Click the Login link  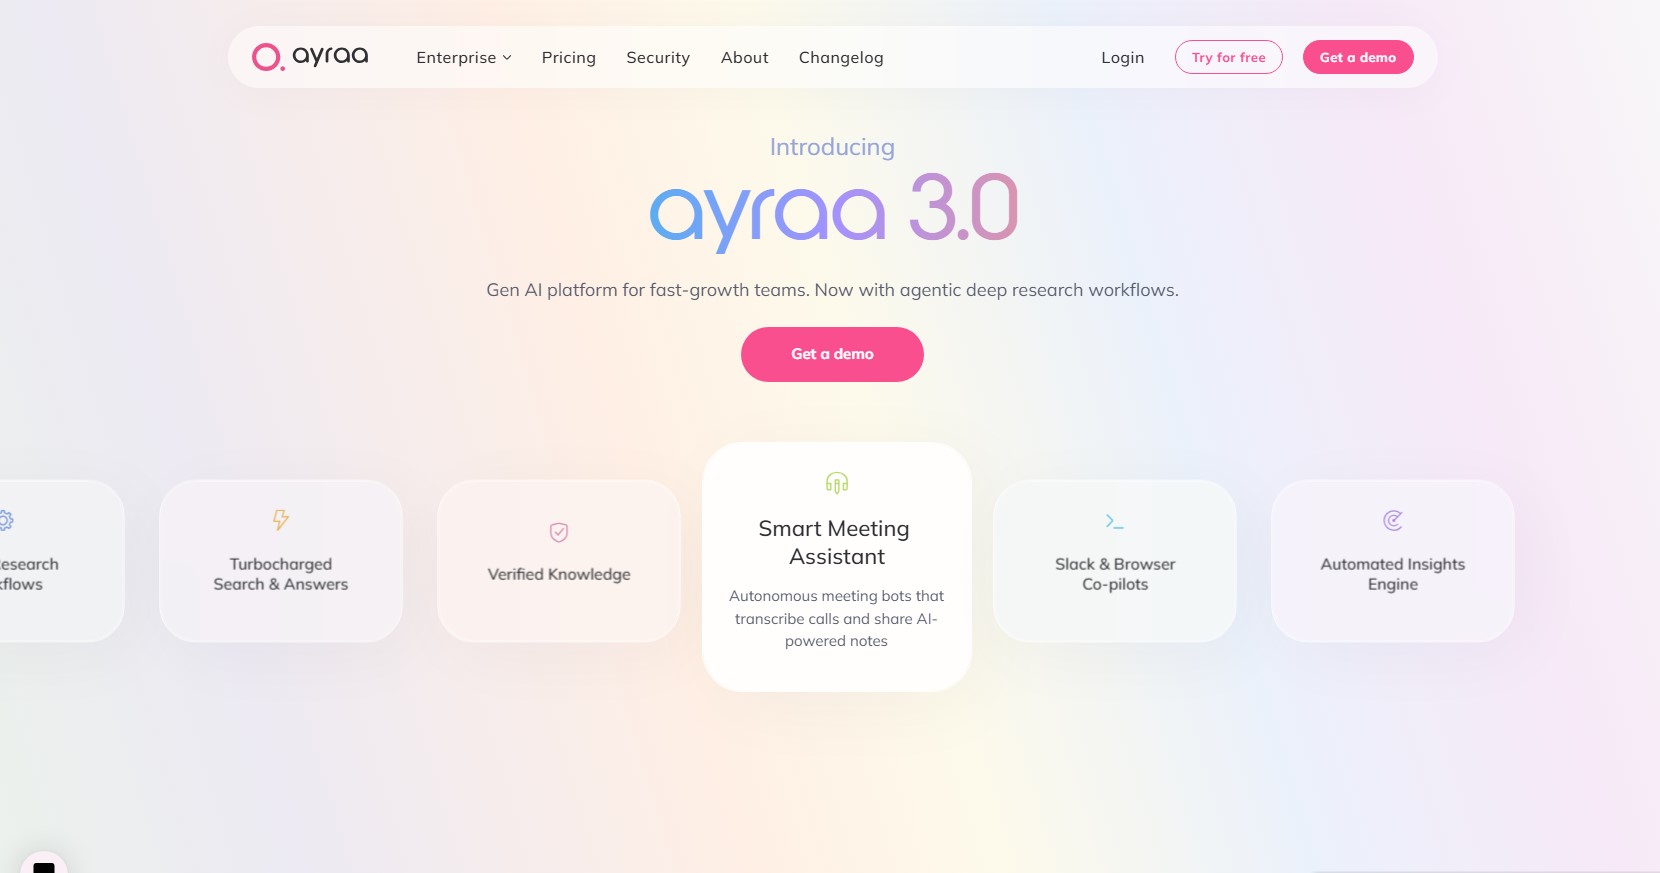1122,57
